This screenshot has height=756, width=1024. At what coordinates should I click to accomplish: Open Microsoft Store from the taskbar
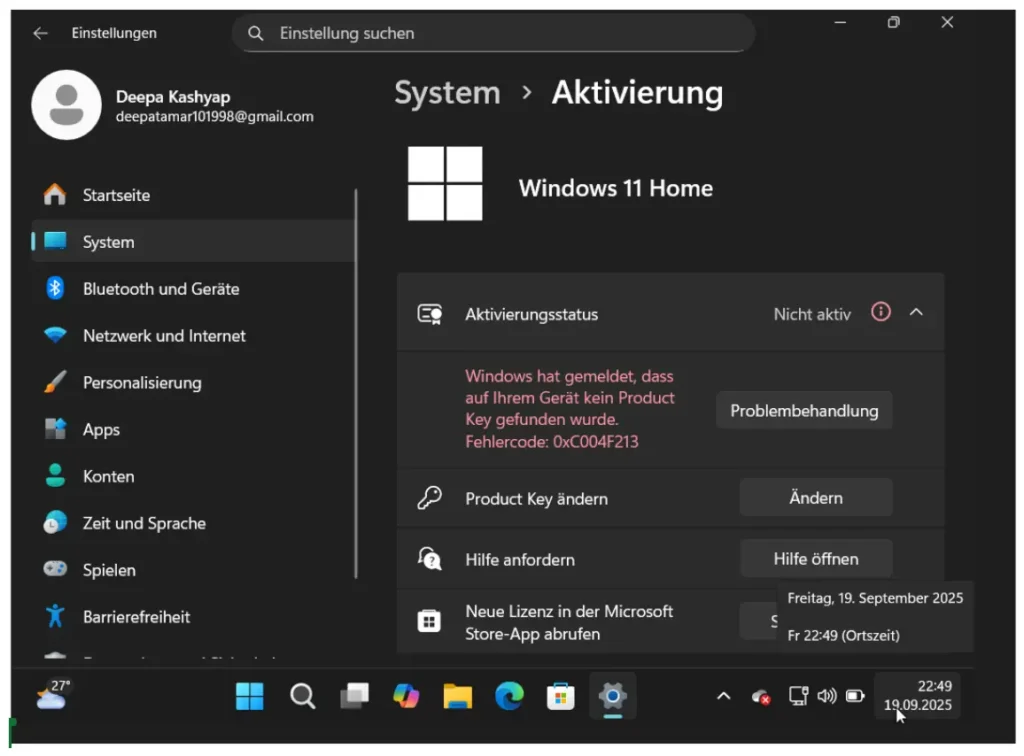(560, 696)
